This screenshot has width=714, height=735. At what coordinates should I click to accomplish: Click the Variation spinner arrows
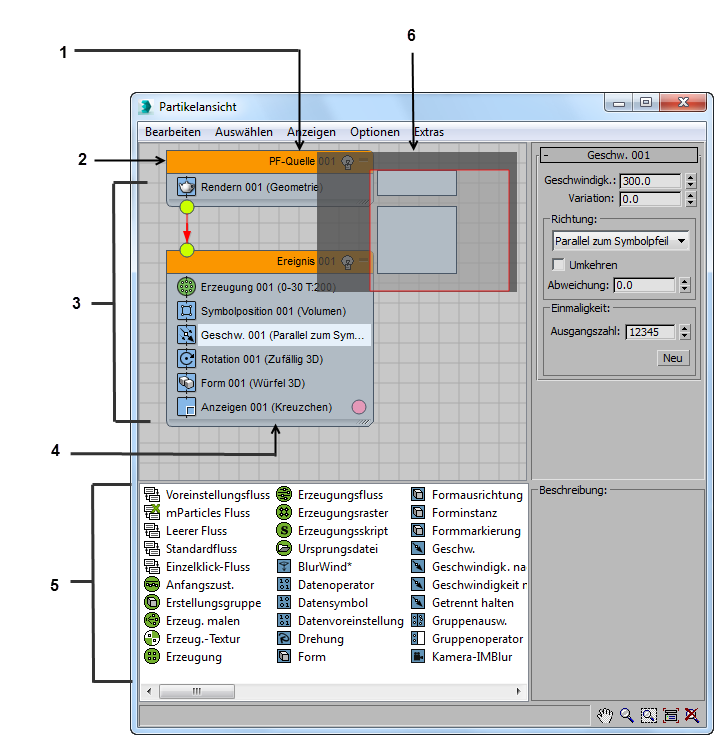(691, 199)
